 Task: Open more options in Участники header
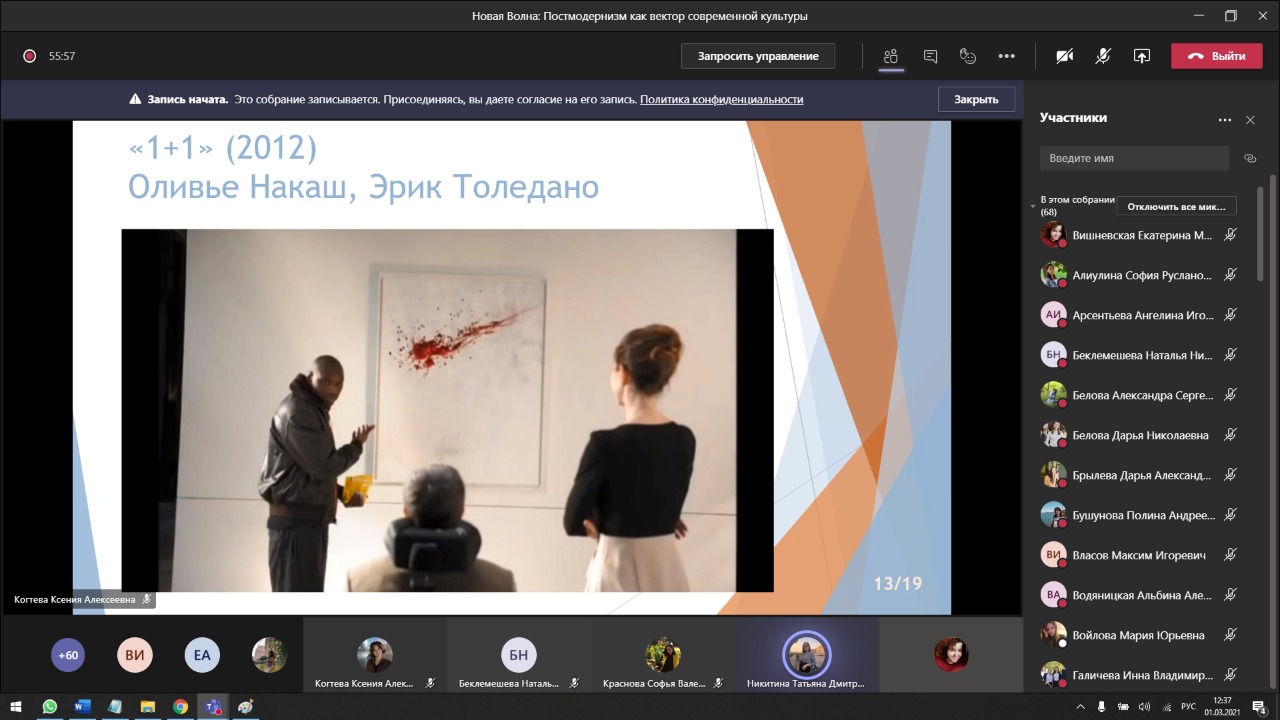(1225, 120)
